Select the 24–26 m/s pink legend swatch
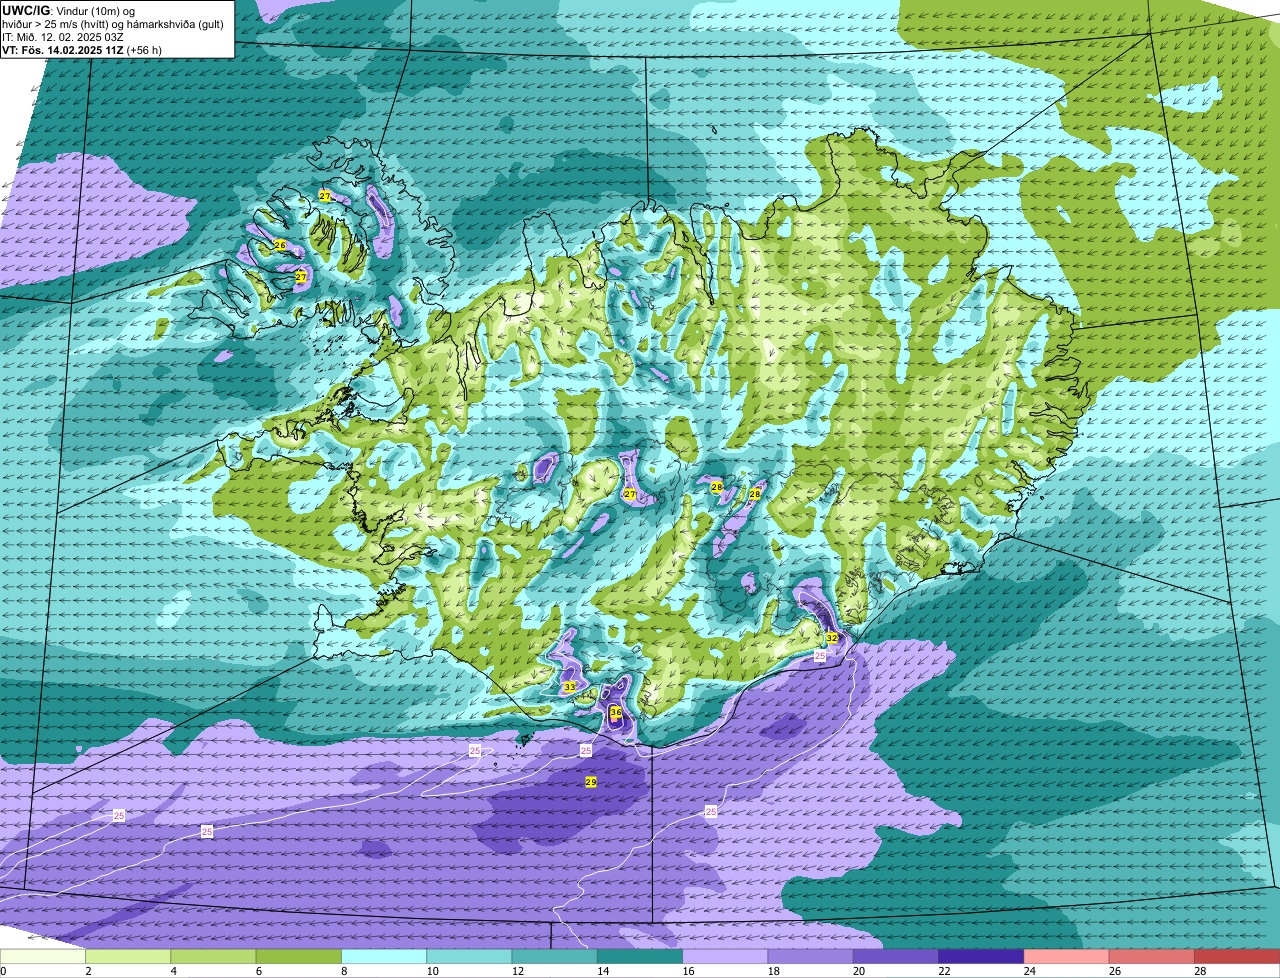Viewport: 1280px width, 978px height. click(x=1067, y=957)
